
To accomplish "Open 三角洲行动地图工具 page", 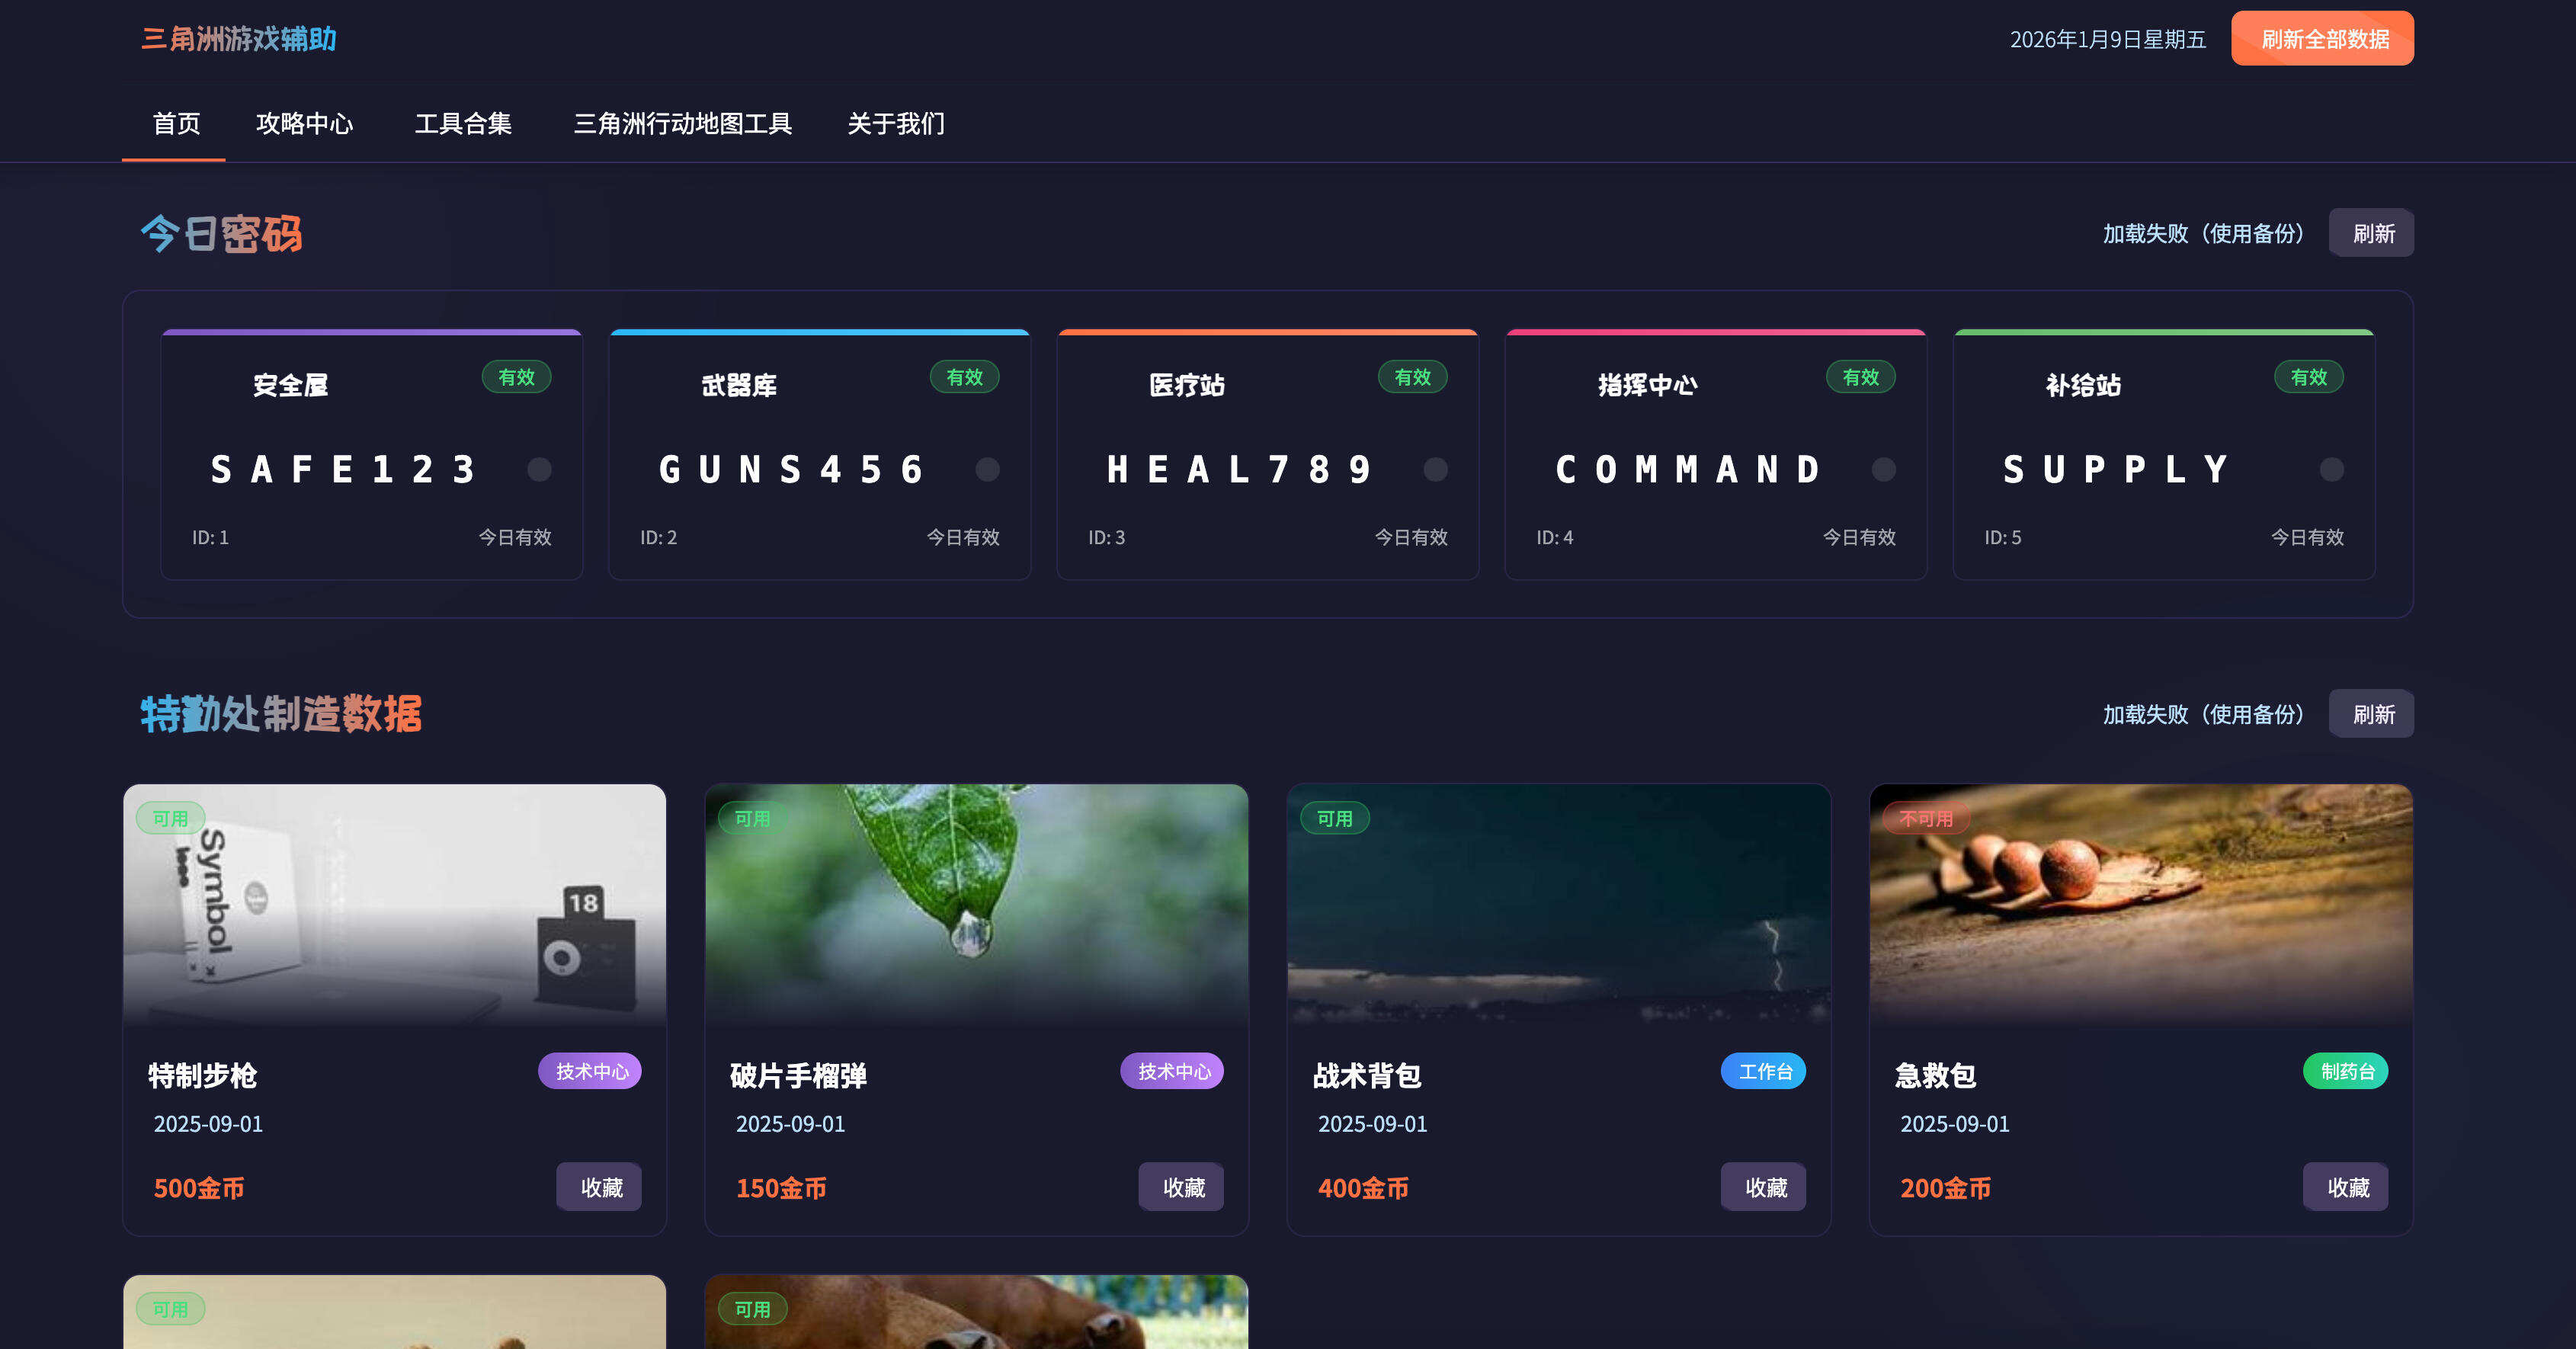I will coord(683,124).
